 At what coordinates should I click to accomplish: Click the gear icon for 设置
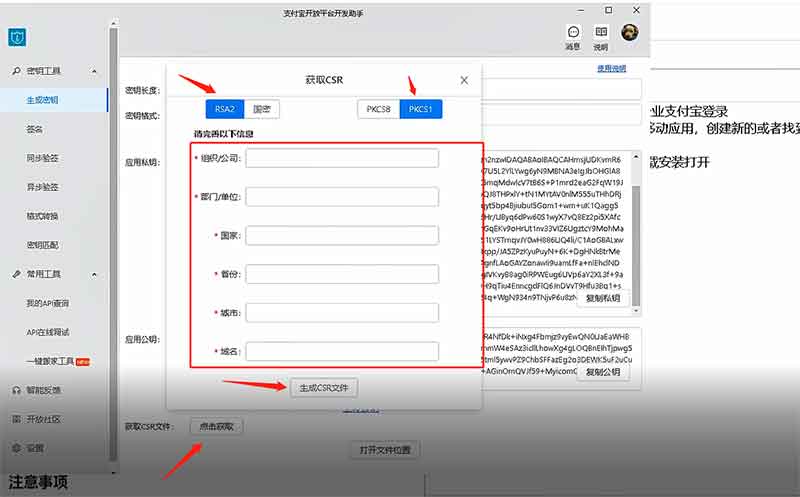coord(16,448)
